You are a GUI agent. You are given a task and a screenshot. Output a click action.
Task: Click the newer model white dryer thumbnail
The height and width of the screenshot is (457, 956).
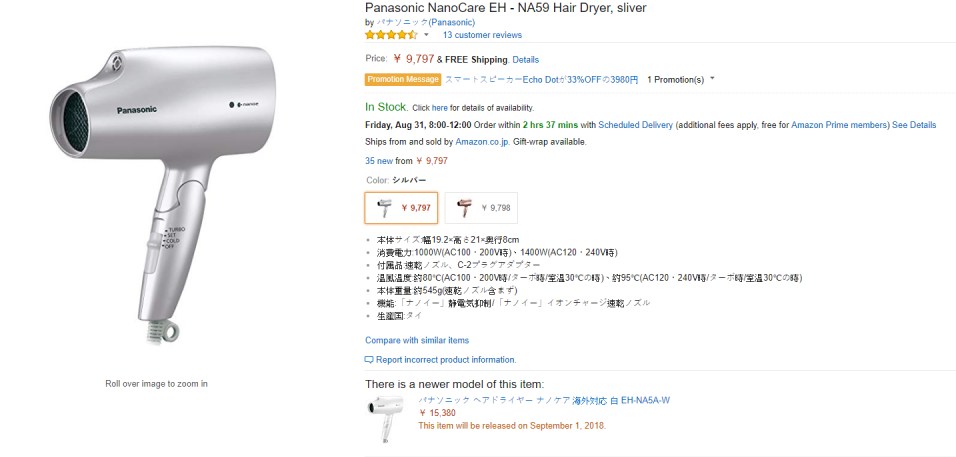point(387,417)
